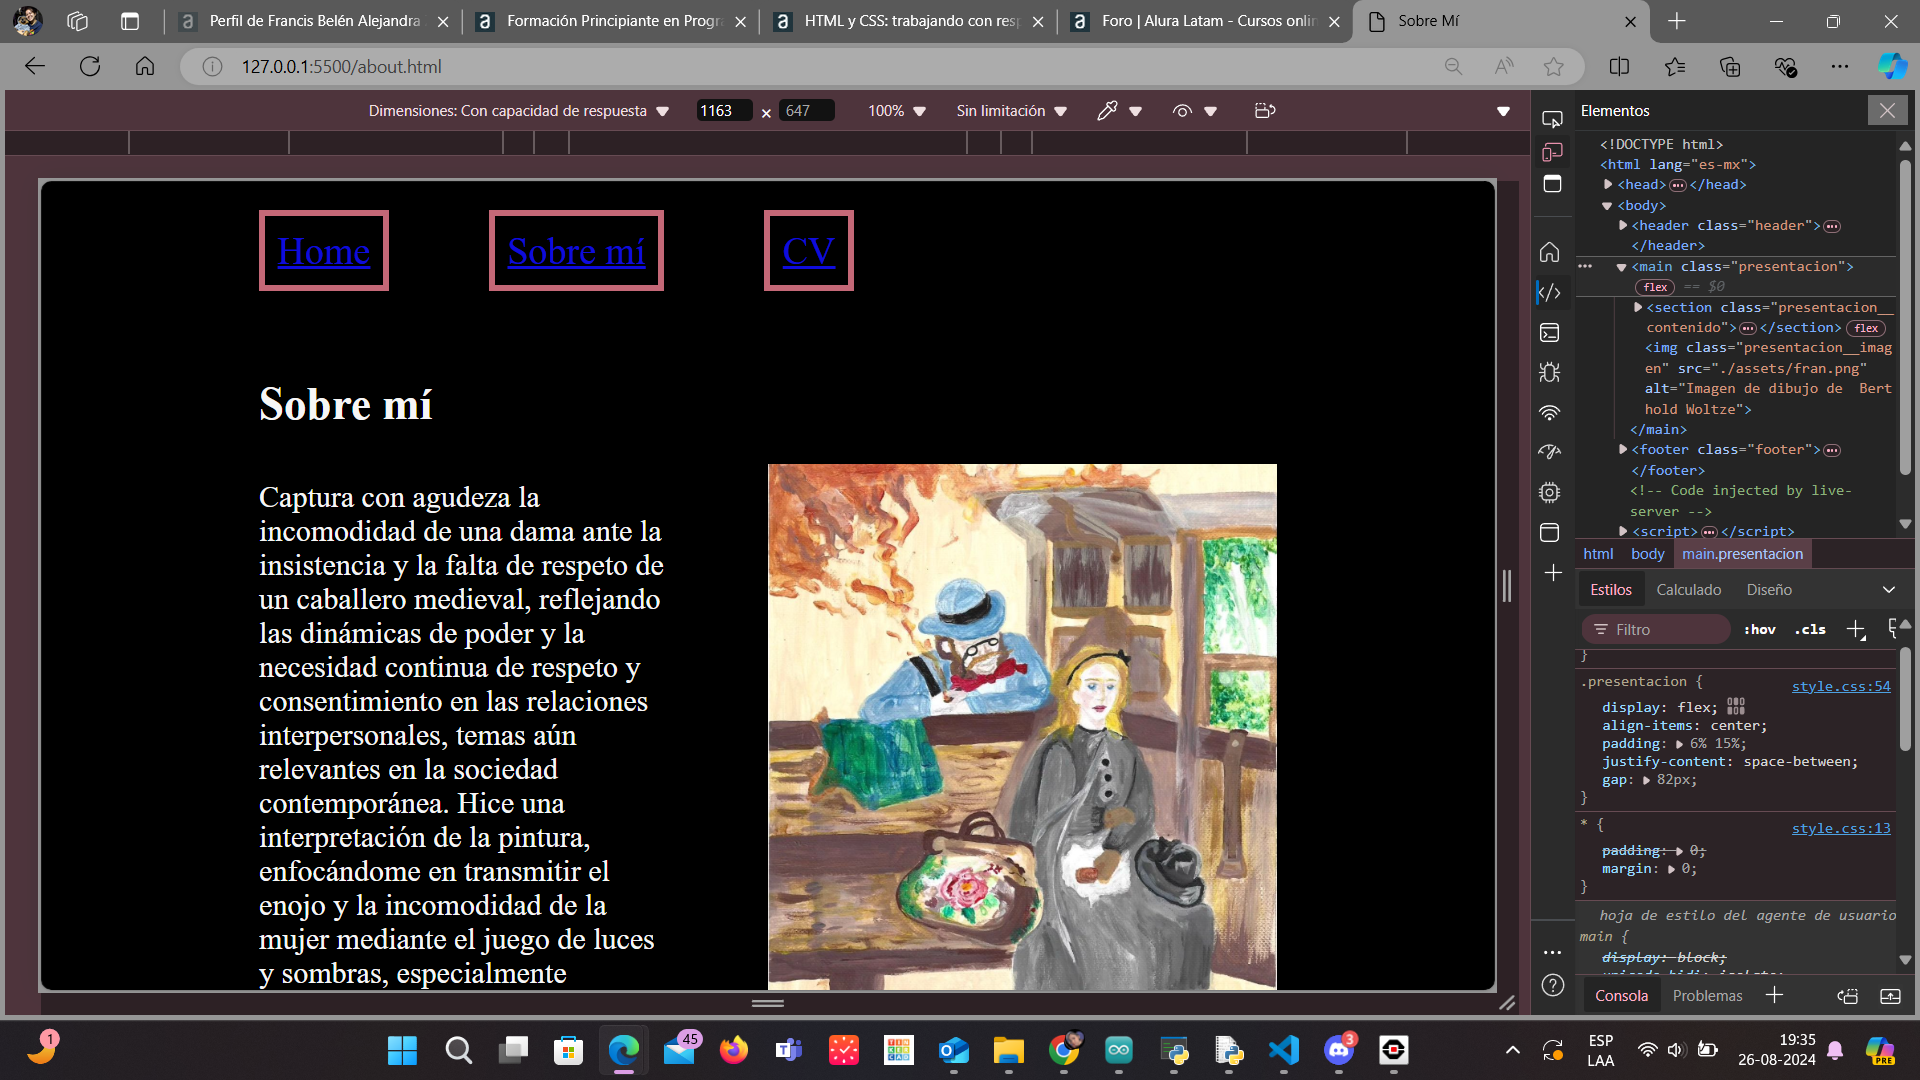Select the inspect element picker tool

(x=1552, y=119)
